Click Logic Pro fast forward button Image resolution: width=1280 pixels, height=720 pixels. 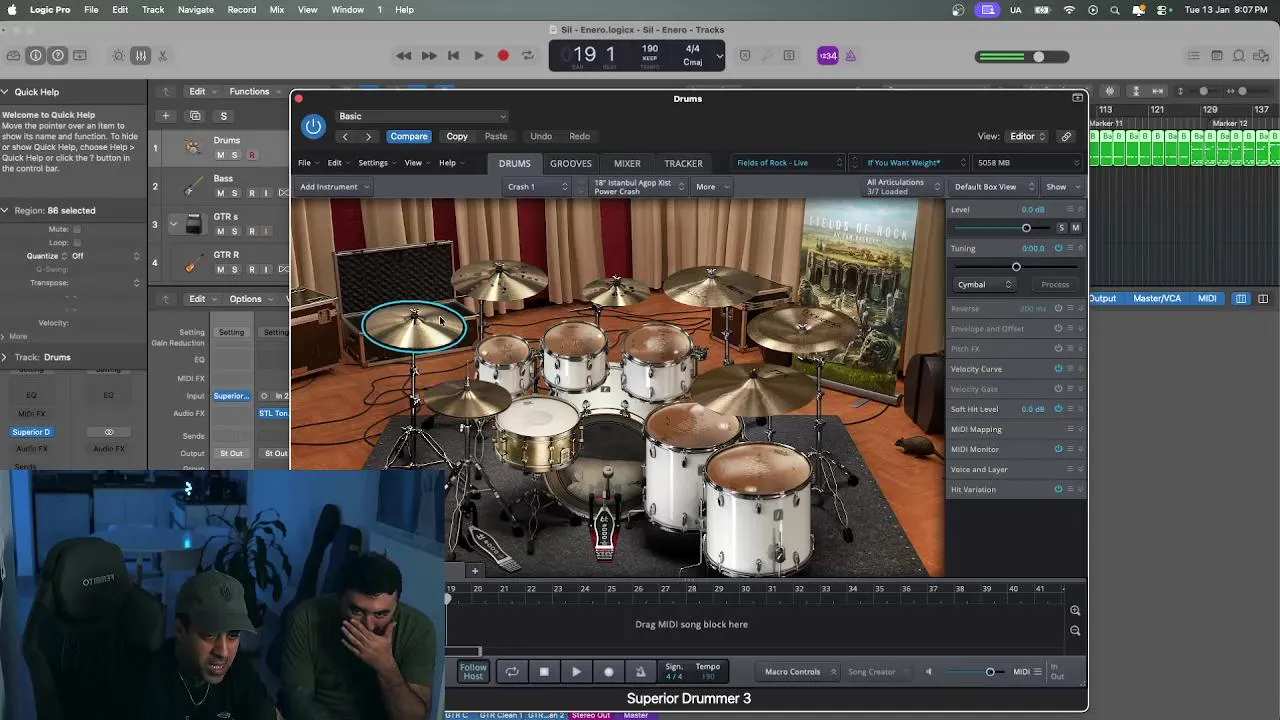(x=429, y=56)
